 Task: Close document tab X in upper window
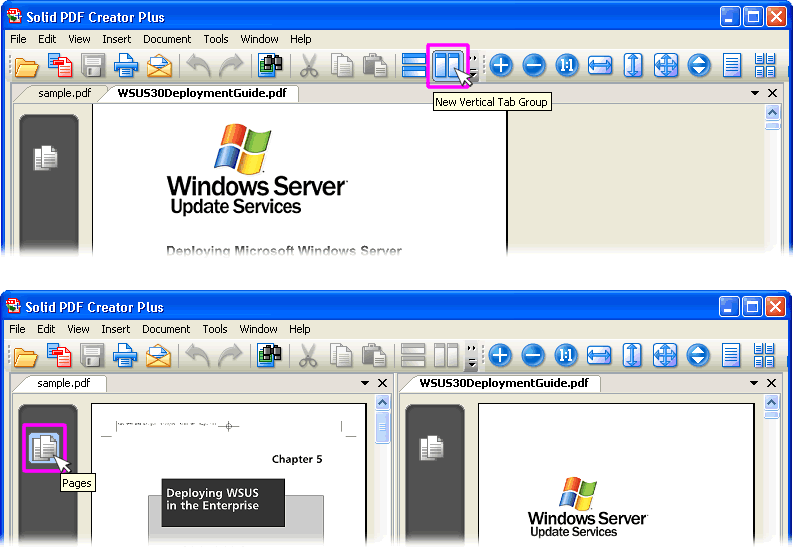point(772,93)
